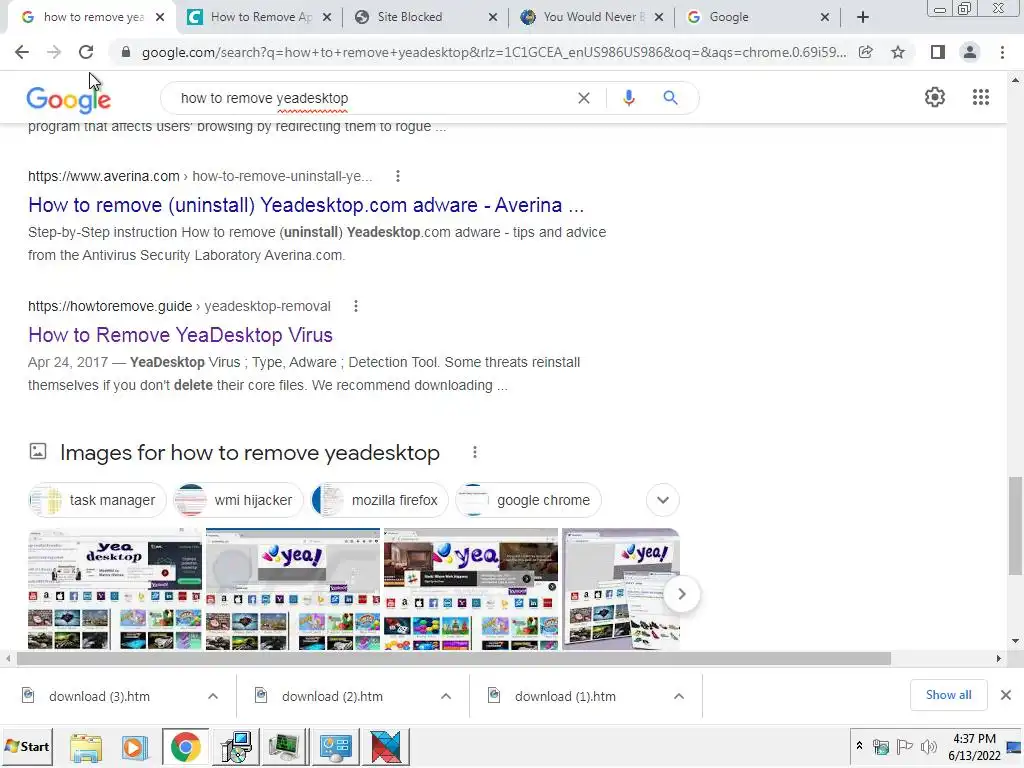The image size is (1024, 768).
Task: Click the address bar URL
Action: pyautogui.click(x=494, y=52)
